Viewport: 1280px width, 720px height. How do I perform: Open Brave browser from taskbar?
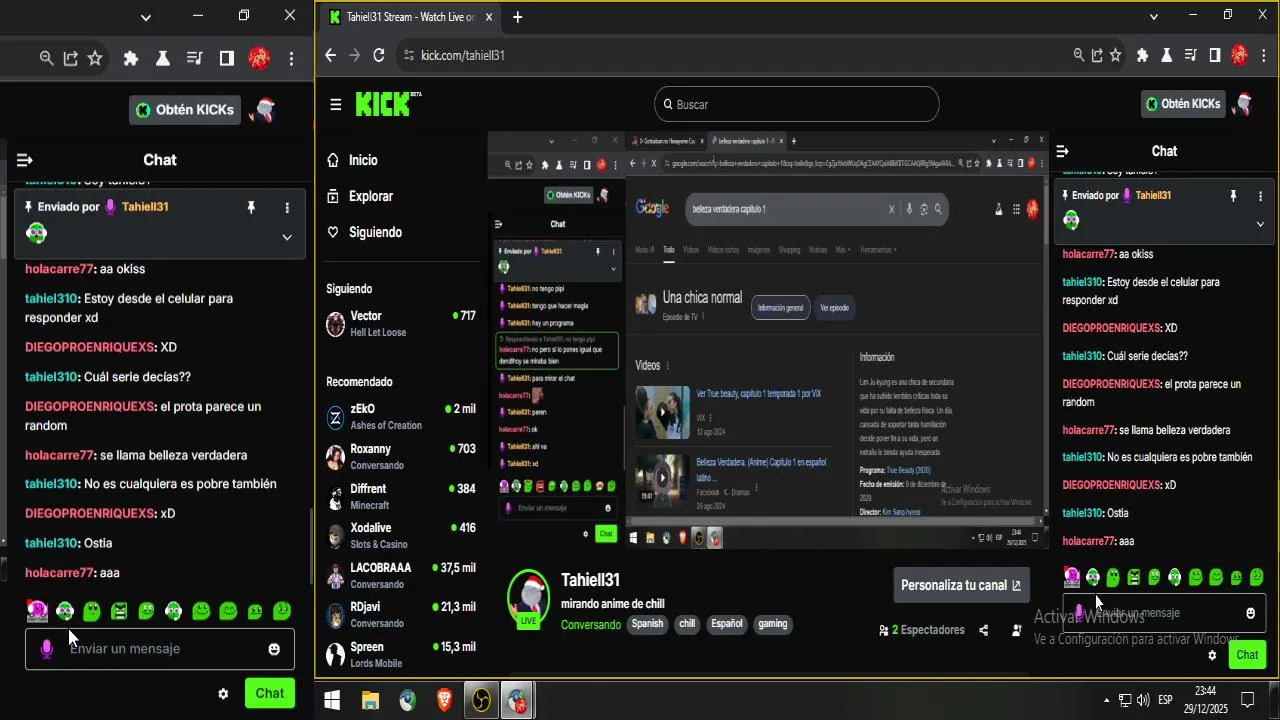click(x=445, y=701)
